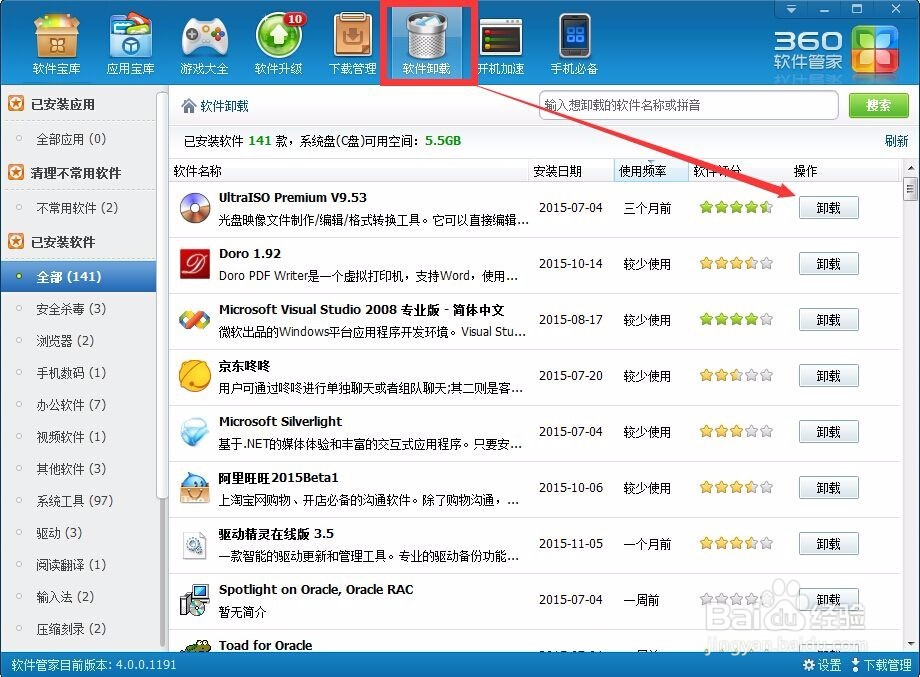920x677 pixels.
Task: Uninstall Microsoft Silverlight
Action: click(x=828, y=432)
